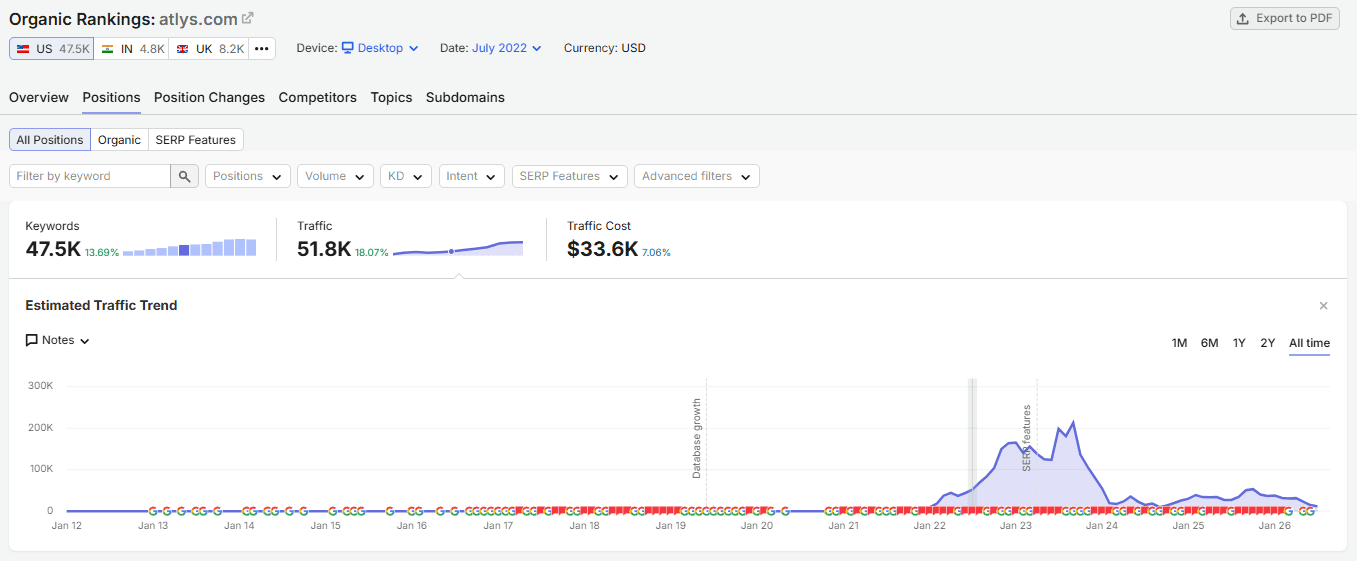
Task: Select the US 47.5K database
Action: coord(52,49)
